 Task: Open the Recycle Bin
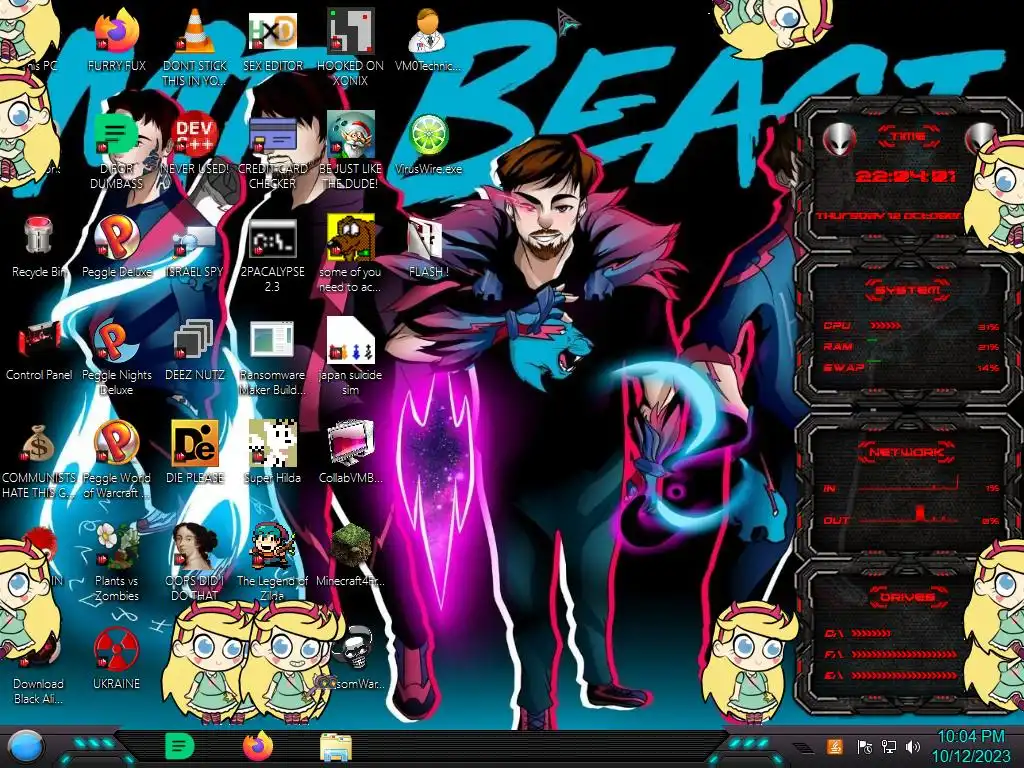pyautogui.click(x=39, y=236)
